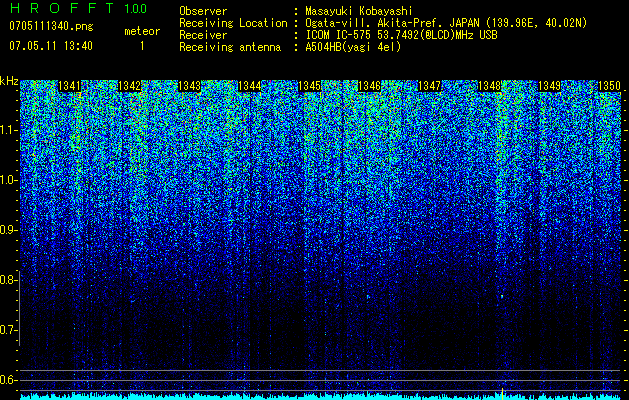The width and height of the screenshot is (629, 400).
Task: Click the kHz axis unit label
Action: point(9,82)
